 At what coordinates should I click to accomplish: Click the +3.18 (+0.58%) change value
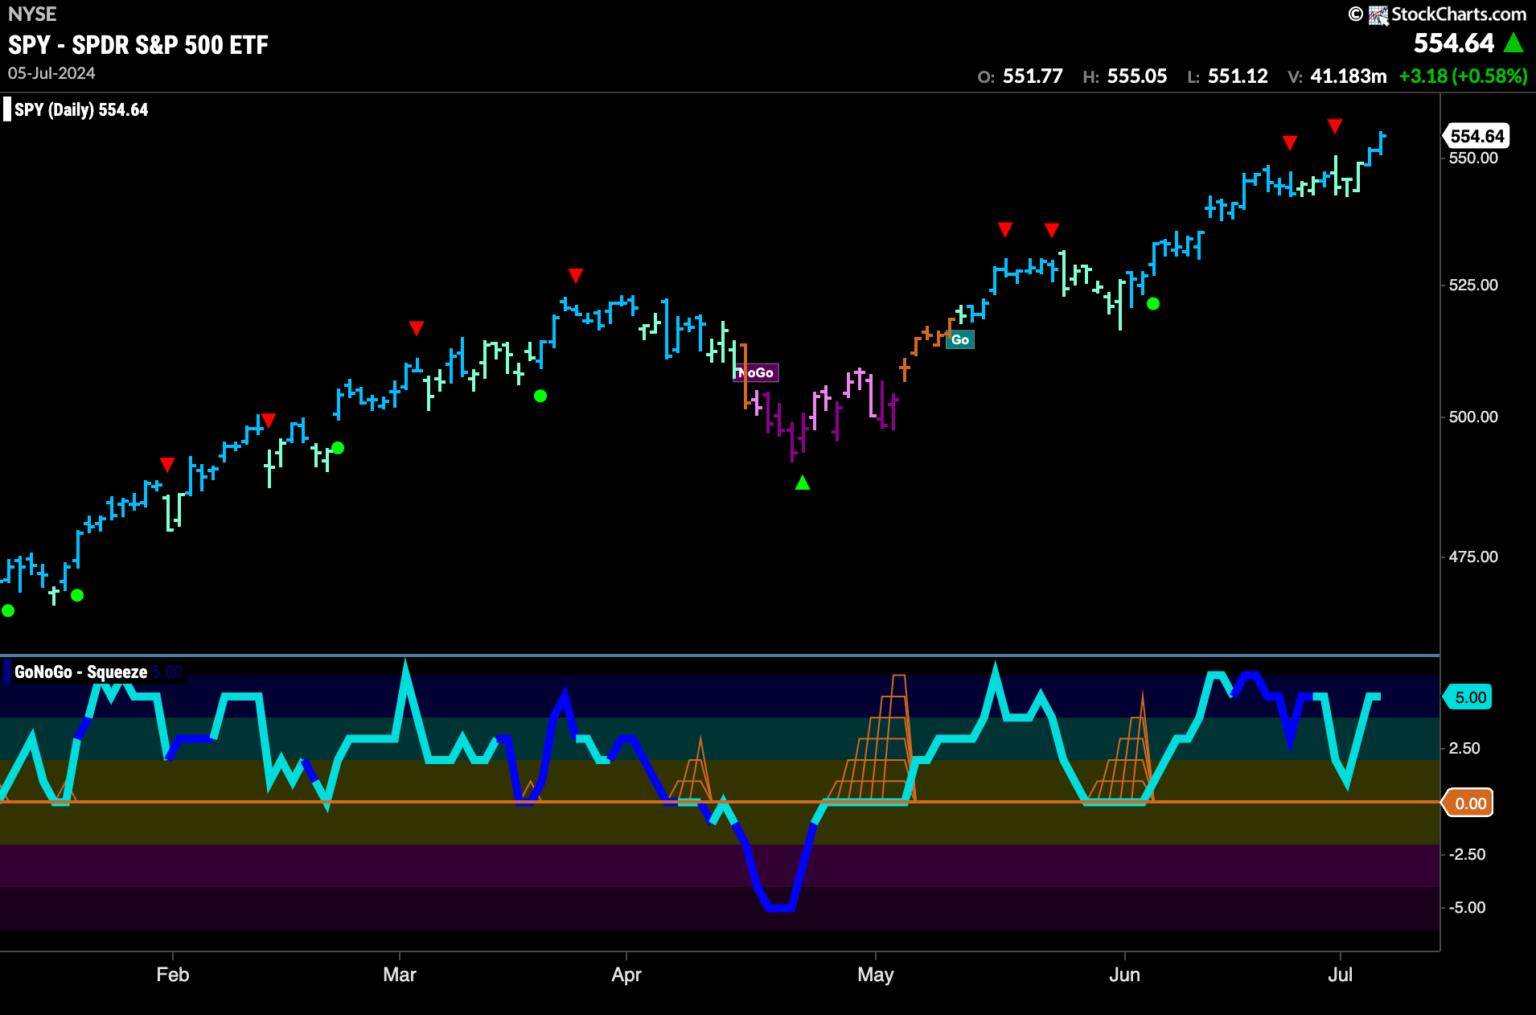pyautogui.click(x=1464, y=76)
